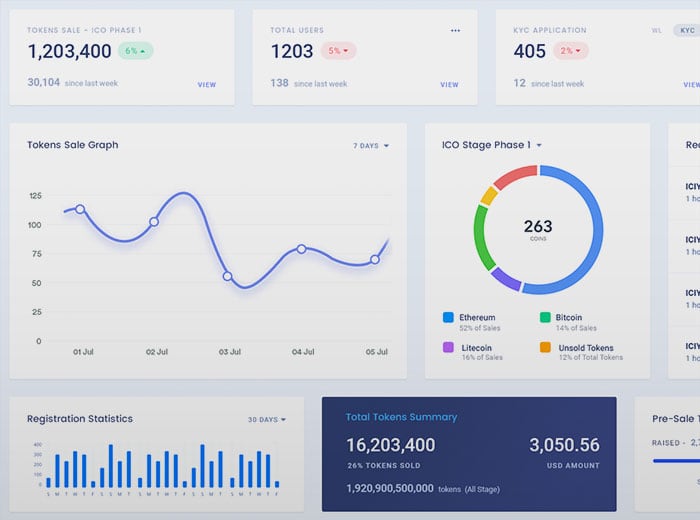
Task: Click the red 2% badge in KYC Application
Action: (x=572, y=51)
